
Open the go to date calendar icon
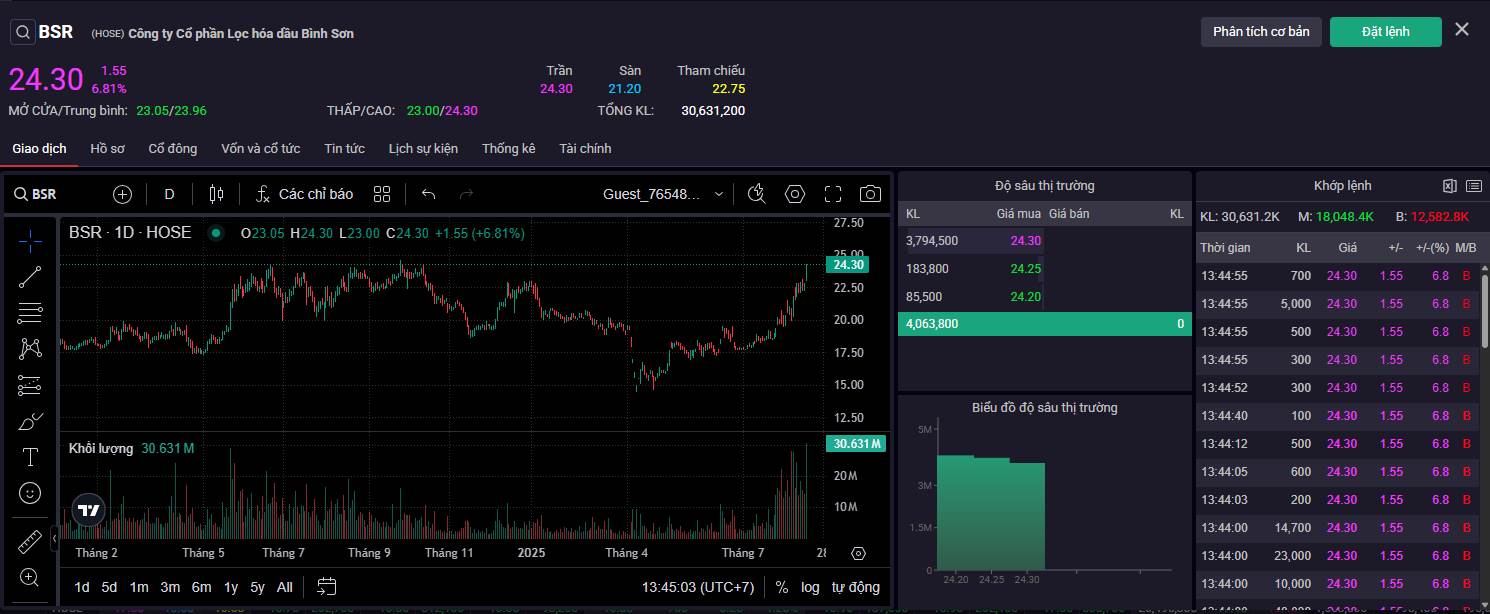pyautogui.click(x=327, y=587)
